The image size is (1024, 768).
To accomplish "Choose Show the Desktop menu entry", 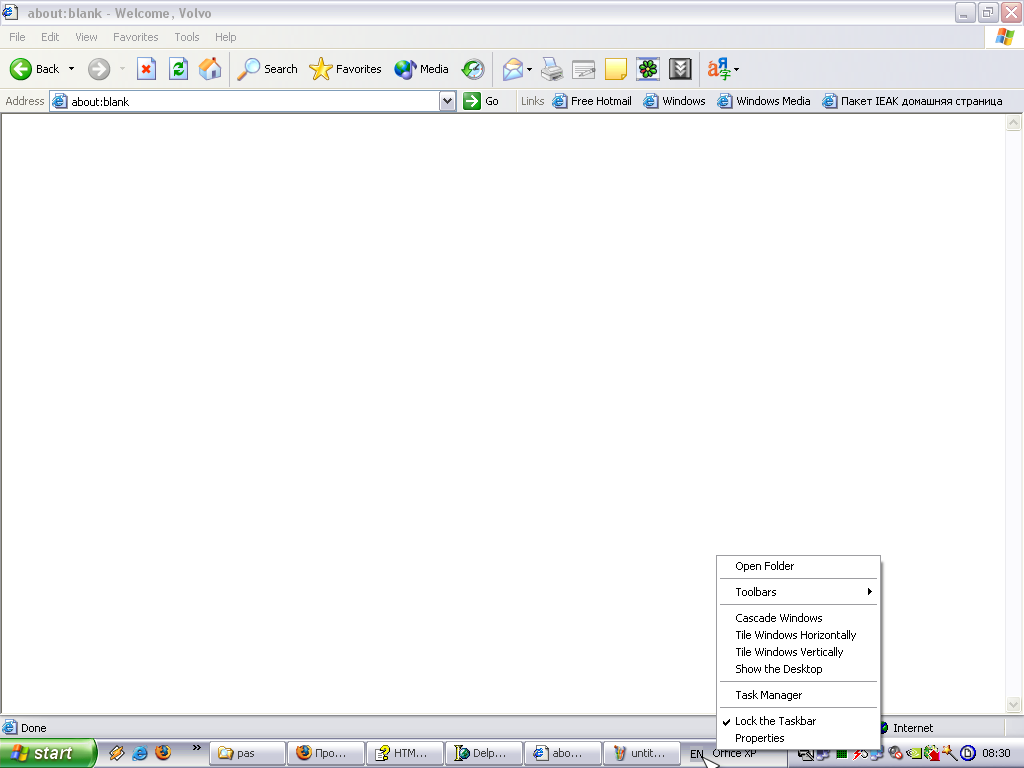I will click(x=778, y=669).
